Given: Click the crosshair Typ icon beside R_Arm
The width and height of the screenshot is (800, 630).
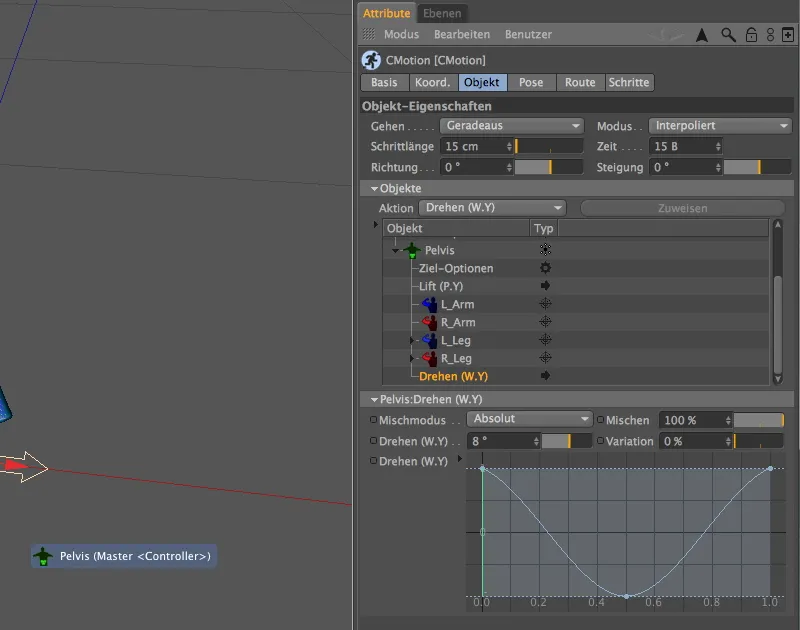Looking at the screenshot, I should click(x=545, y=322).
